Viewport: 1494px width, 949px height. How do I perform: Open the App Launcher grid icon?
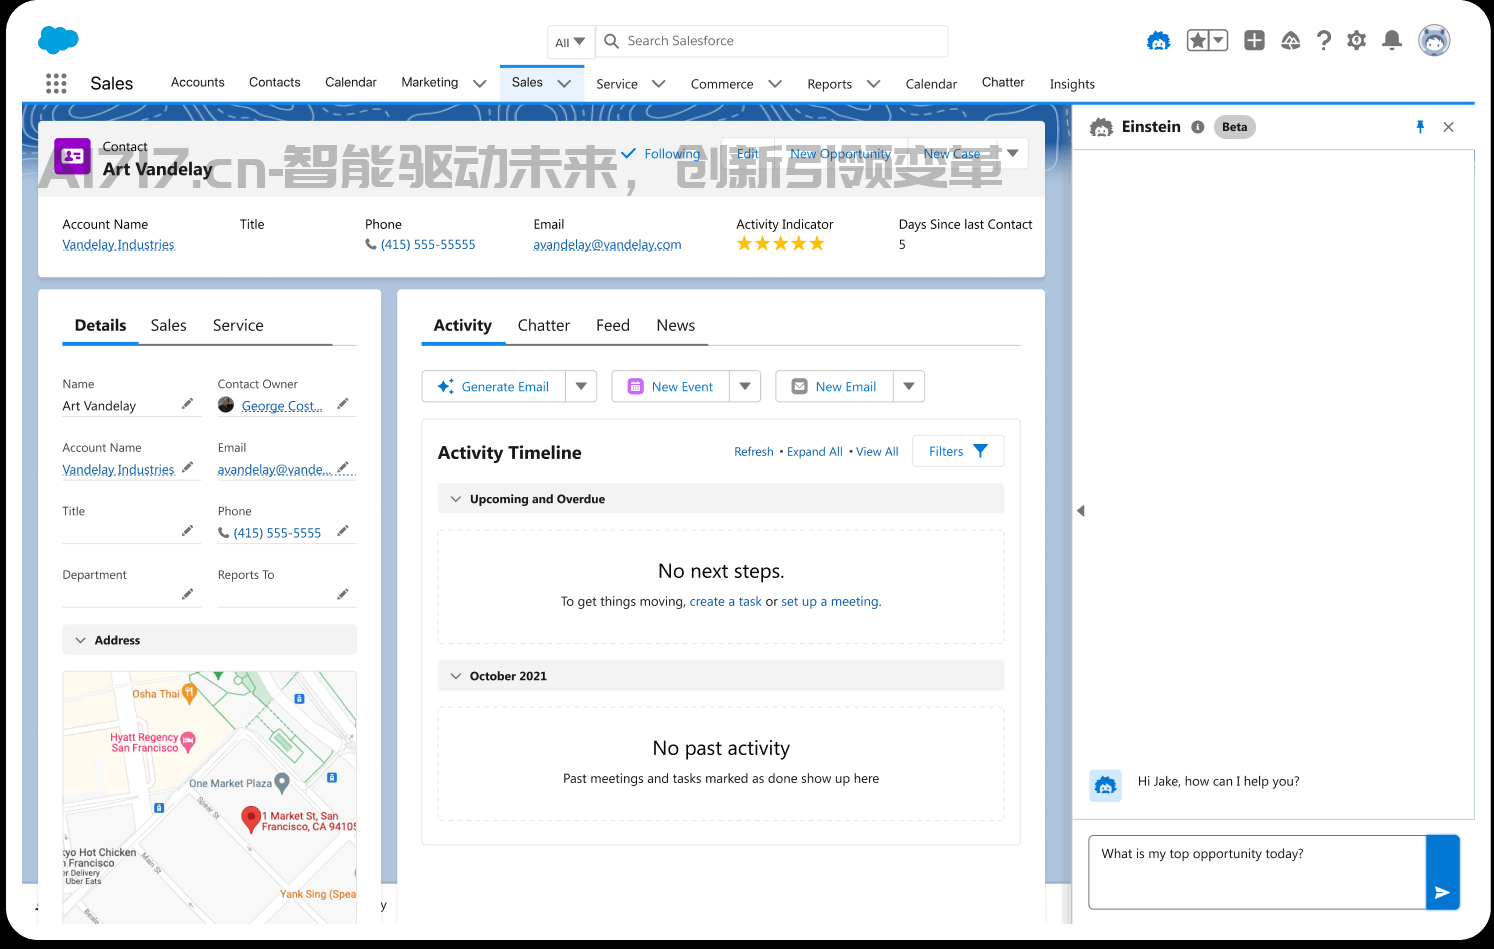coord(56,84)
